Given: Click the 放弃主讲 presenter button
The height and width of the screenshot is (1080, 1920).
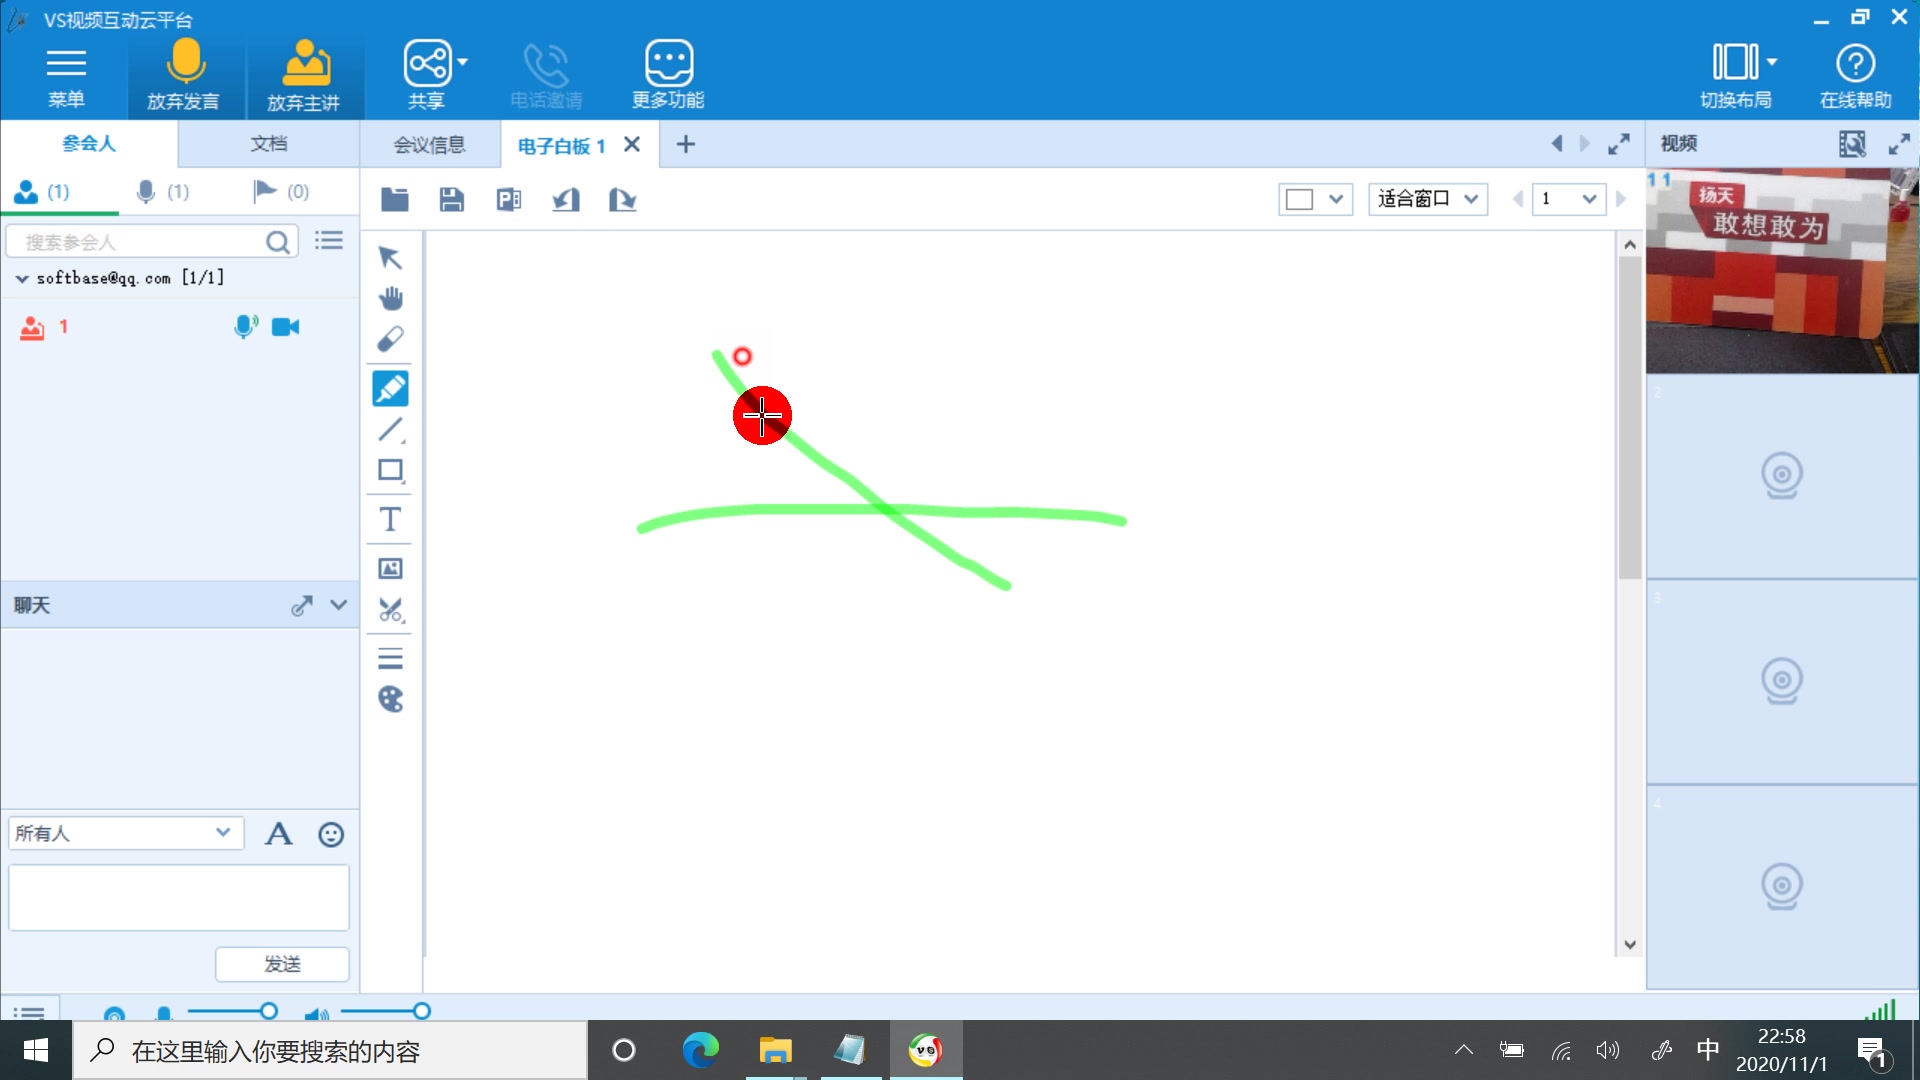Looking at the screenshot, I should 304,78.
